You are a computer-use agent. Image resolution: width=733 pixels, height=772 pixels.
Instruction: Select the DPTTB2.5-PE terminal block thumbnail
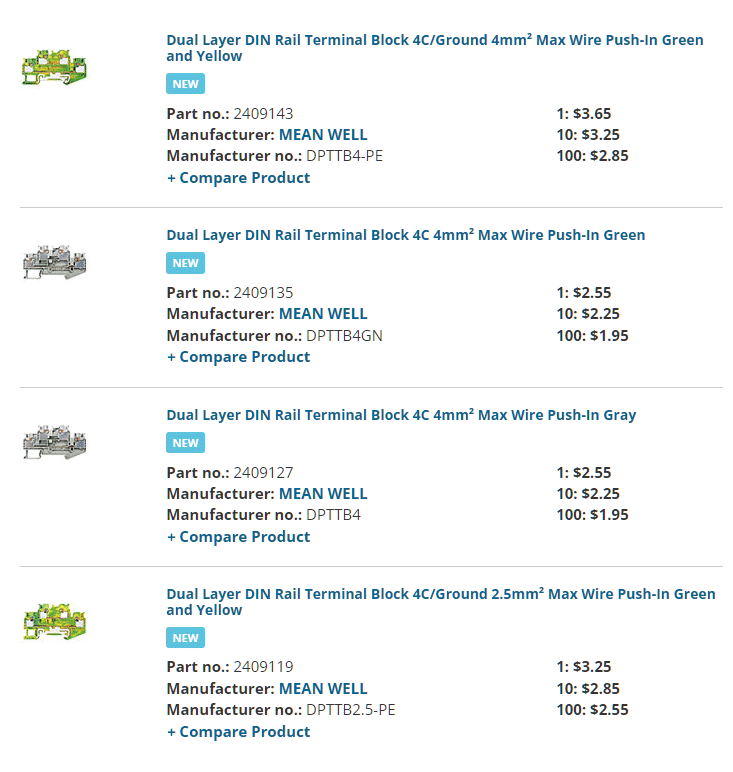[54, 622]
